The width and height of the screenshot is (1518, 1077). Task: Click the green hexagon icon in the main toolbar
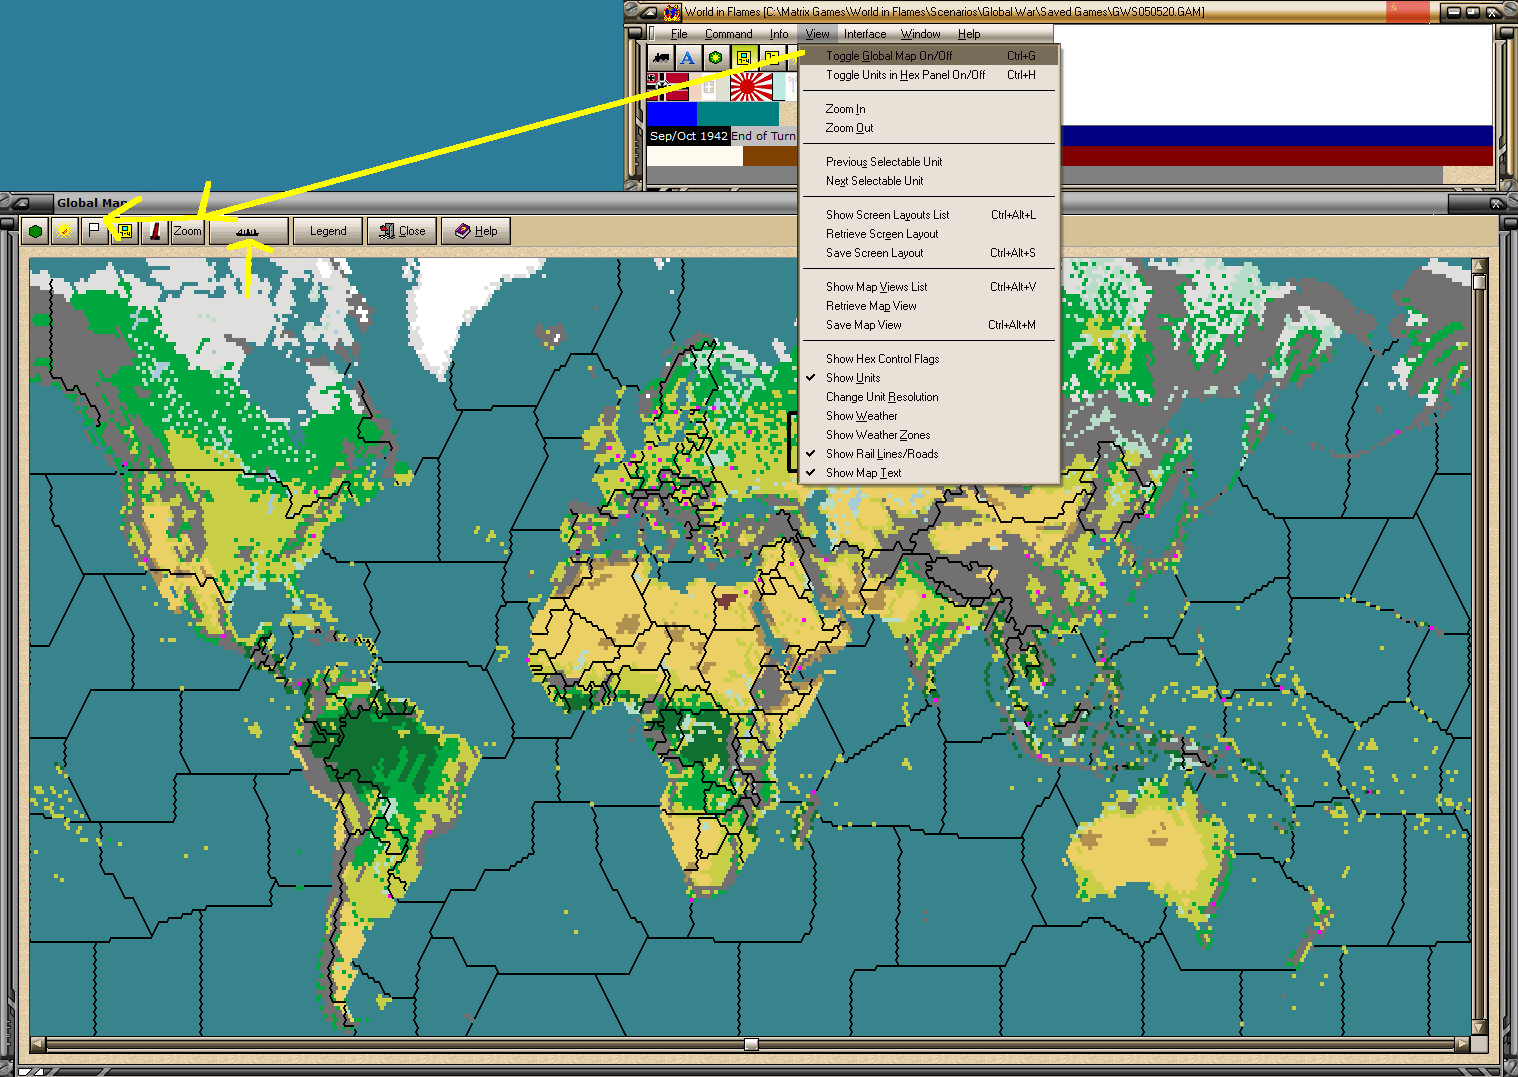pyautogui.click(x=716, y=57)
